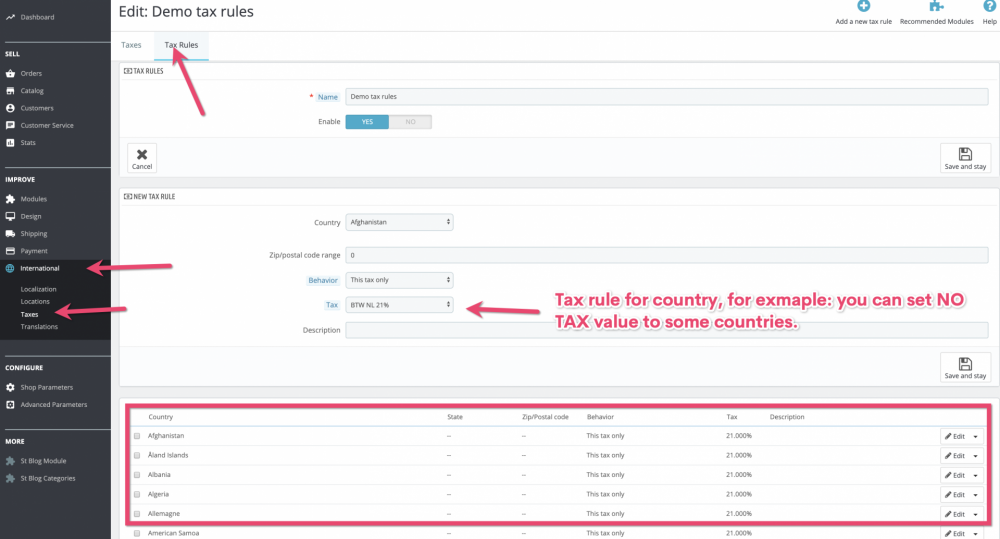Open the Behavior dropdown
The height and width of the screenshot is (539, 1000).
(x=399, y=280)
